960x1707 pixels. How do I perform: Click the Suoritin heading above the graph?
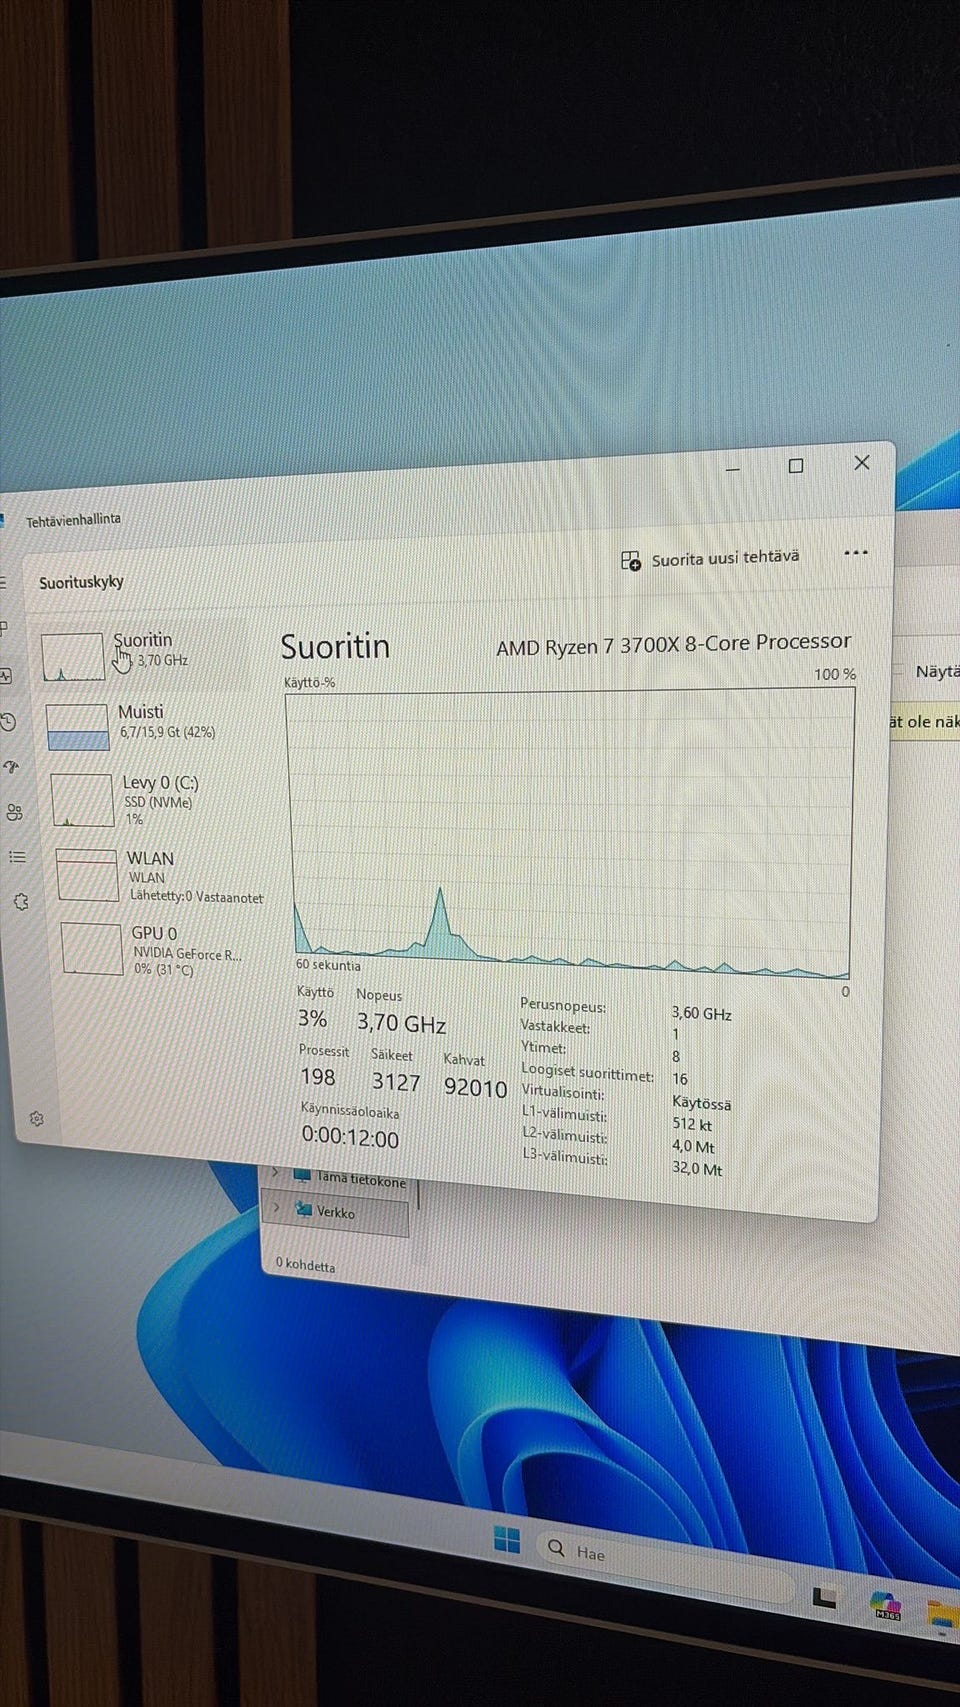click(x=335, y=647)
